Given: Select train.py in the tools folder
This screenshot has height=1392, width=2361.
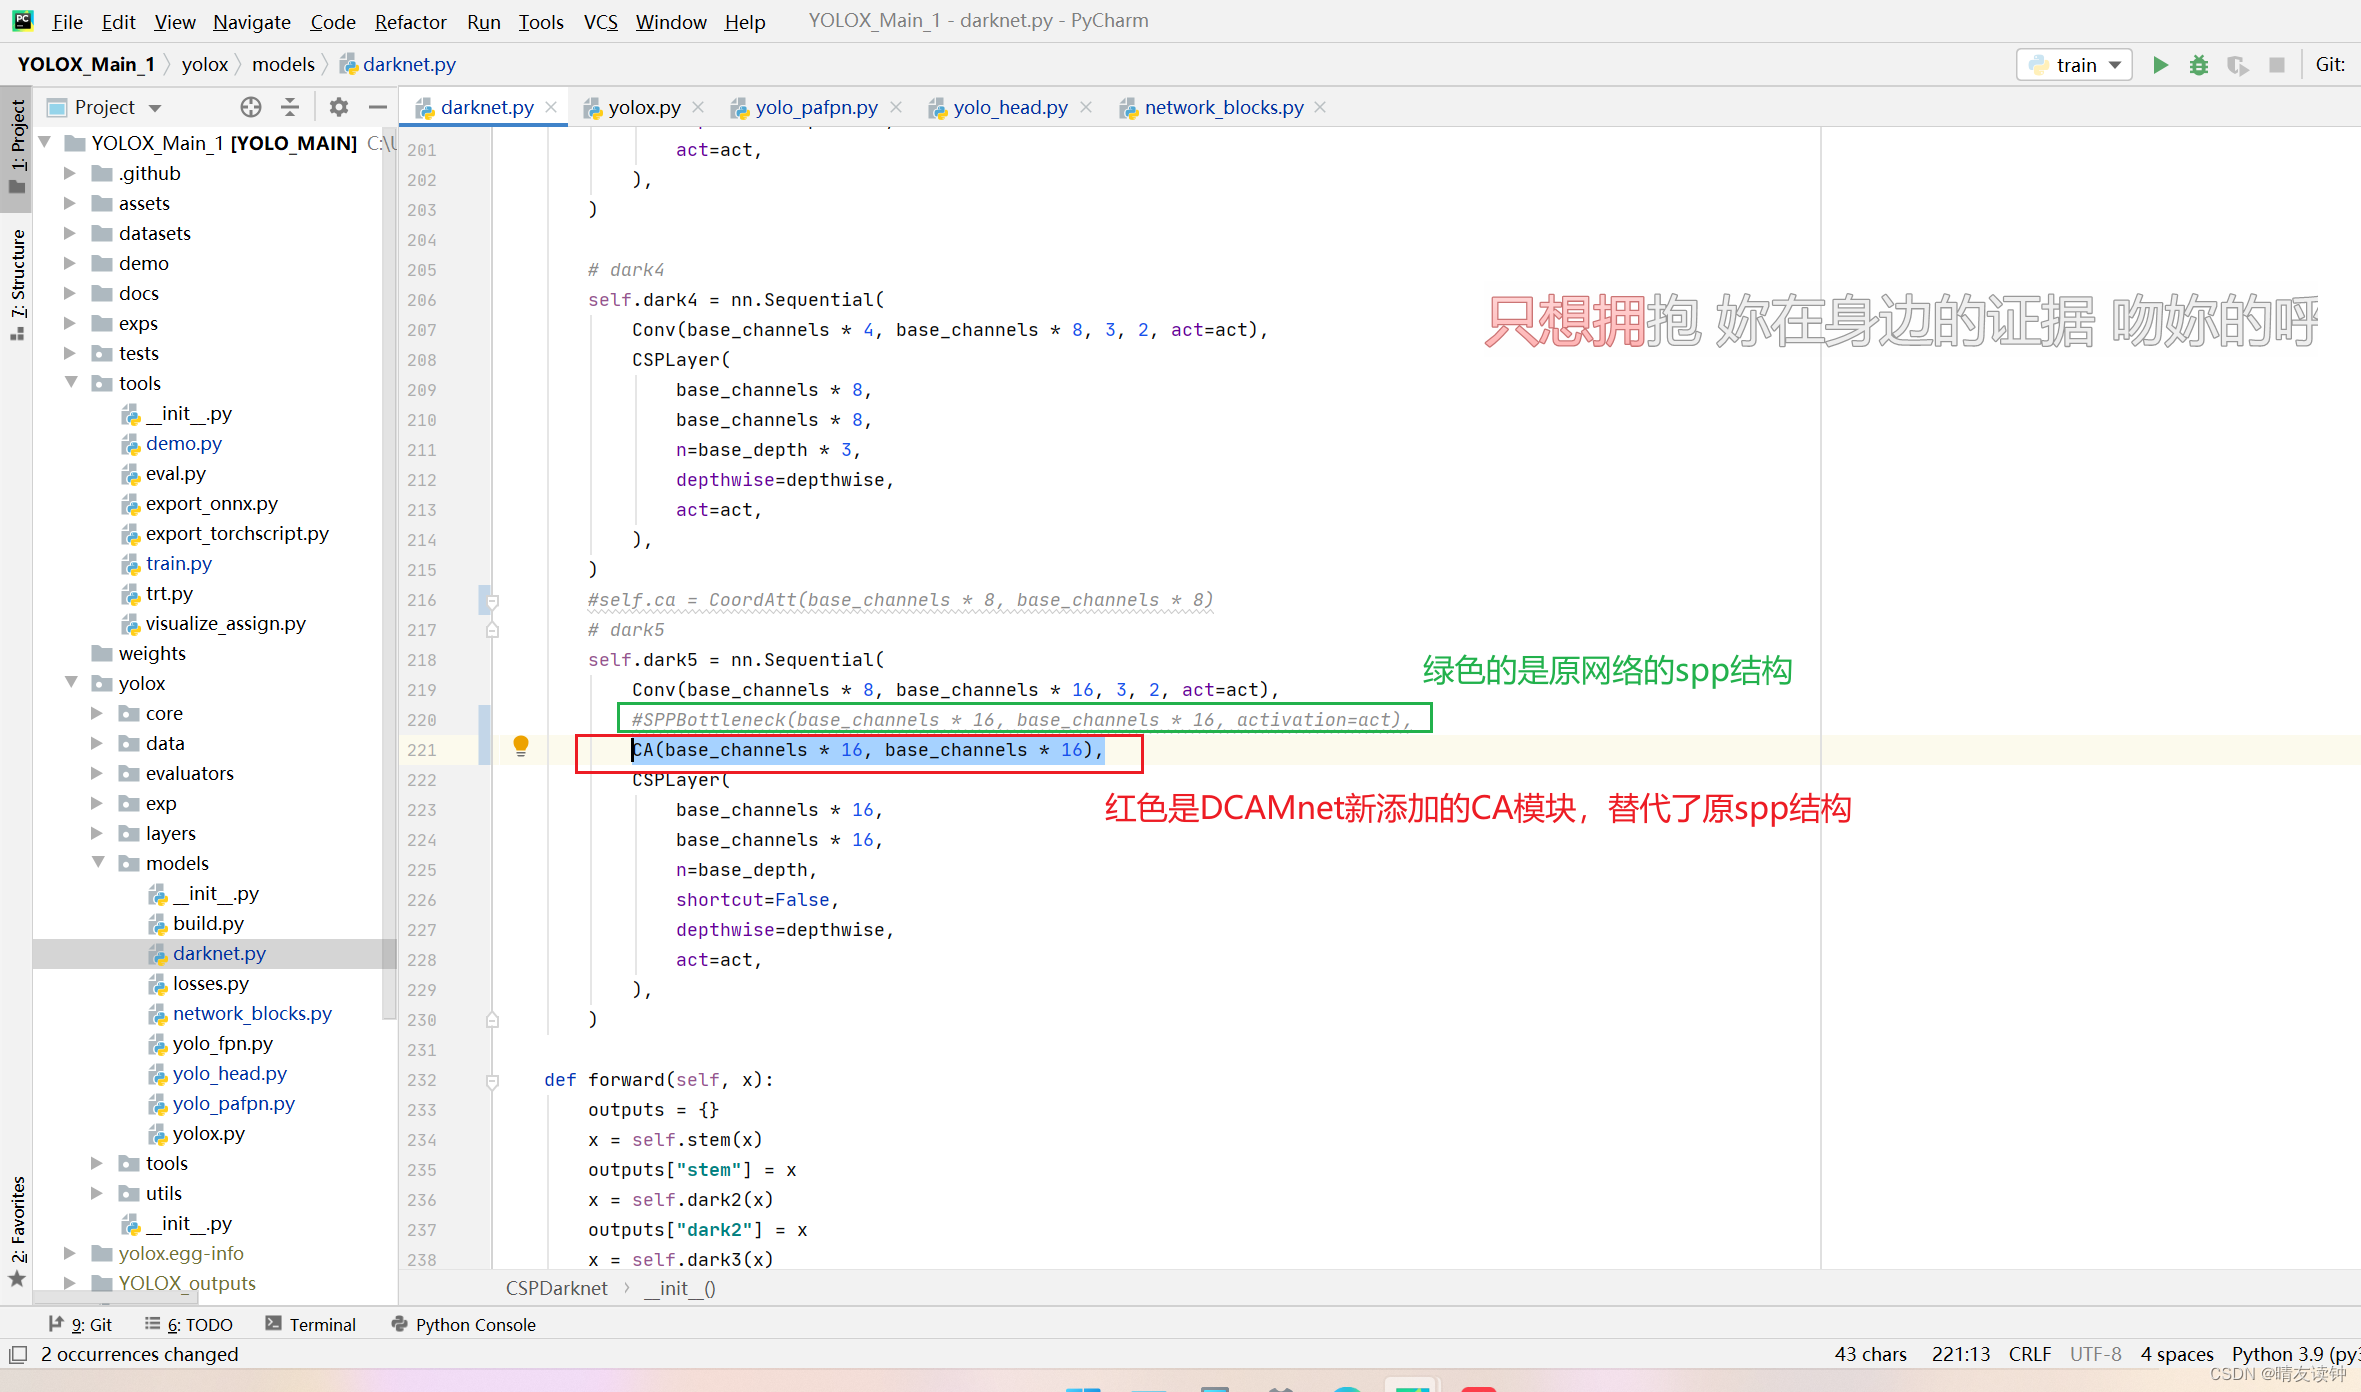Looking at the screenshot, I should pos(178,563).
